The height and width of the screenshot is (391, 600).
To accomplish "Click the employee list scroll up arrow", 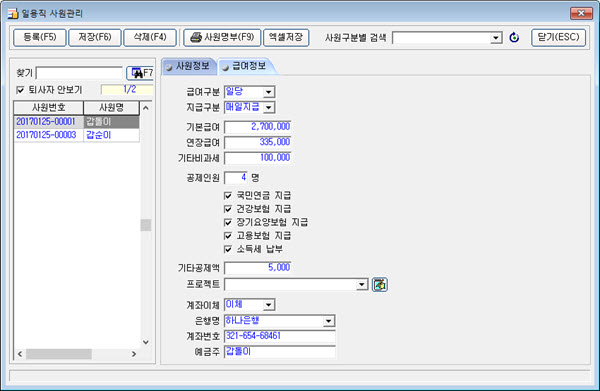I will (146, 108).
